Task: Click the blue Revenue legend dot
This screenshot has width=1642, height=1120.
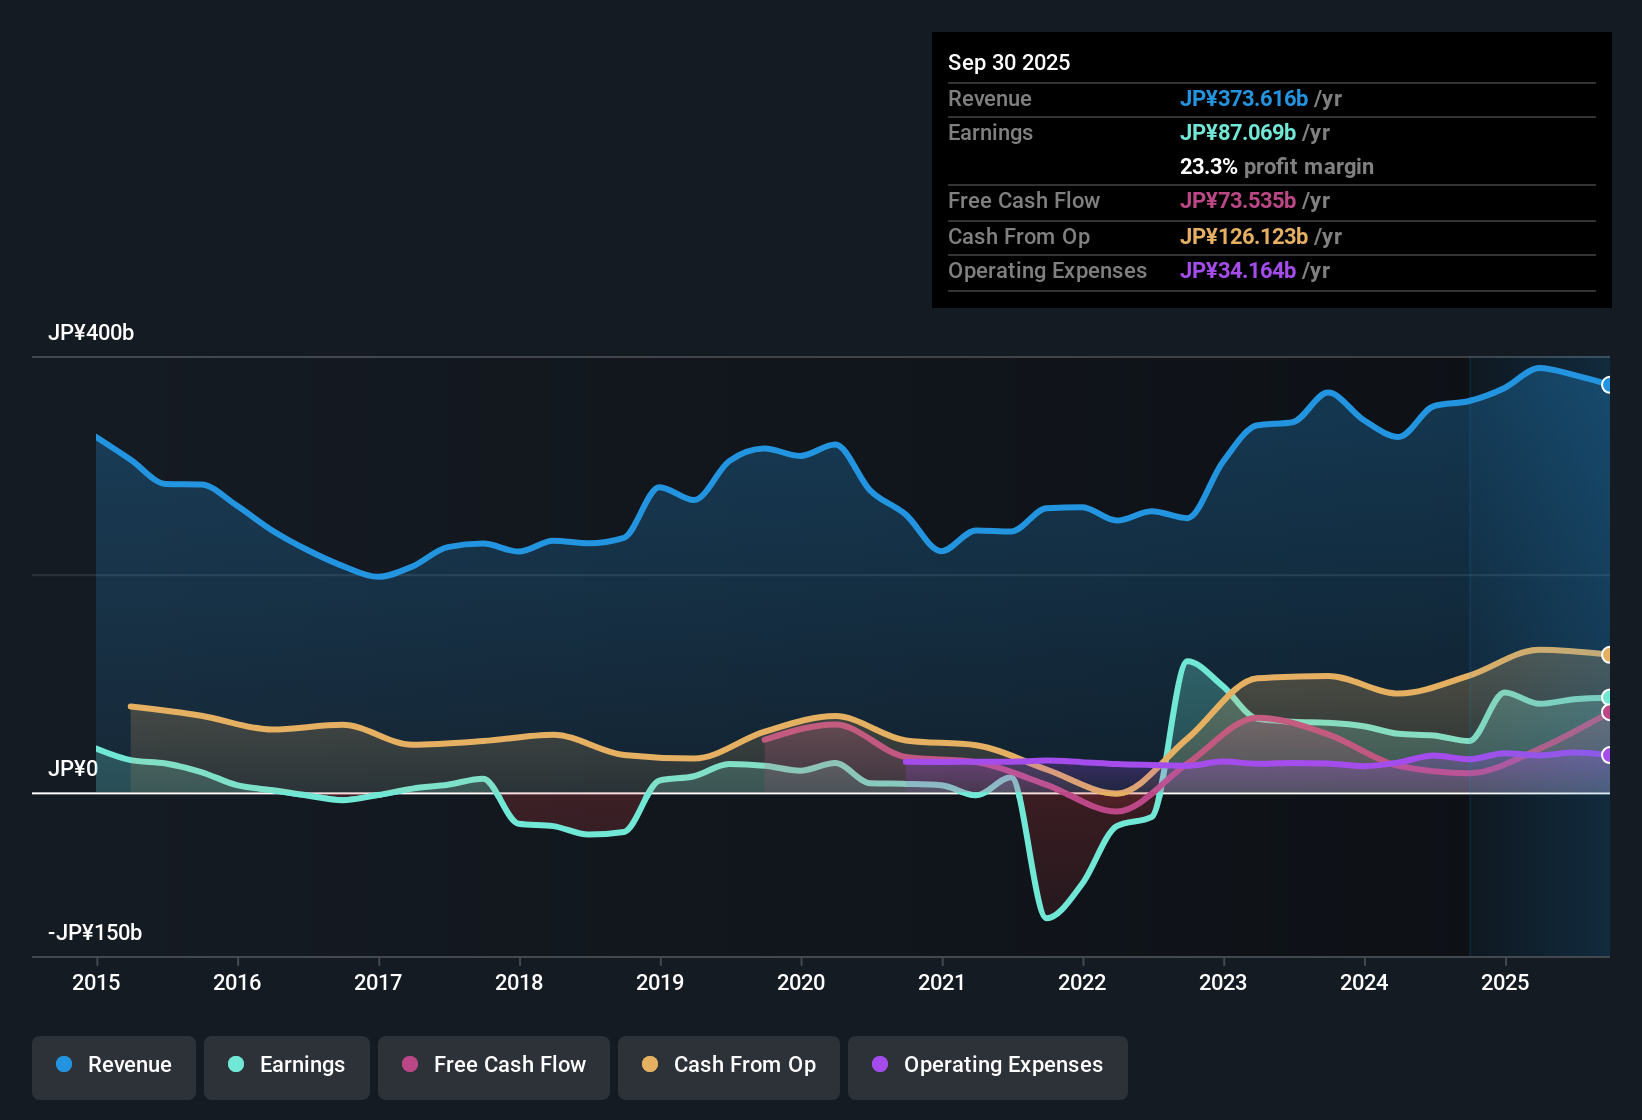Action: tap(63, 1065)
